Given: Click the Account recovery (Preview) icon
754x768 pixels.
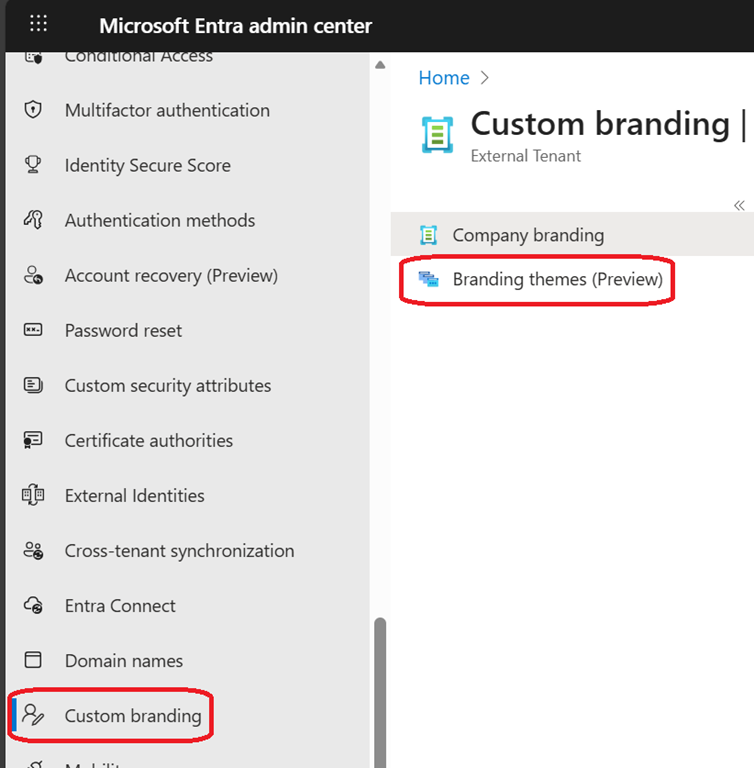Looking at the screenshot, I should tap(33, 276).
